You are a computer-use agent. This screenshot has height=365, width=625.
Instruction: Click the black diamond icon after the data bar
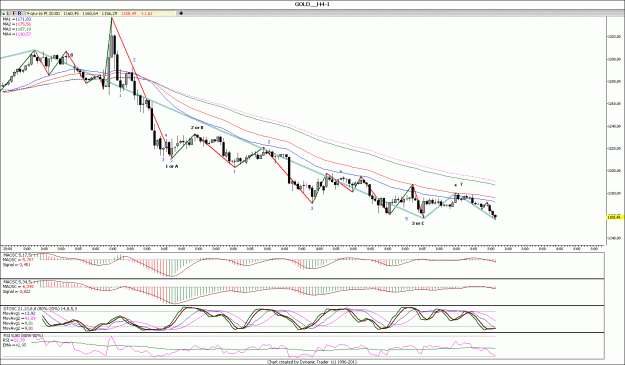click(181, 14)
